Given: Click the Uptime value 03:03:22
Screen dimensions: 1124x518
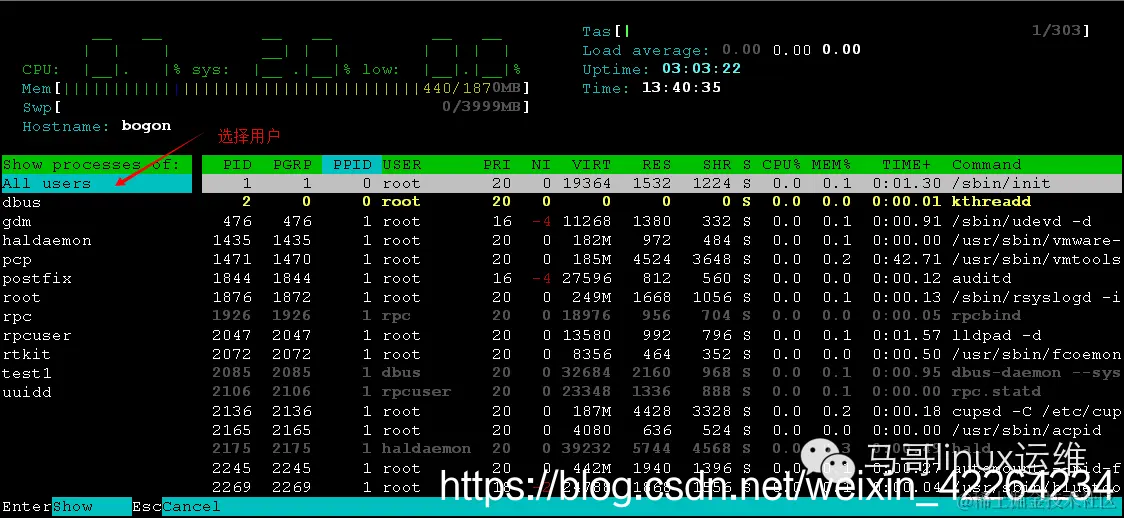Looking at the screenshot, I should (x=701, y=69).
